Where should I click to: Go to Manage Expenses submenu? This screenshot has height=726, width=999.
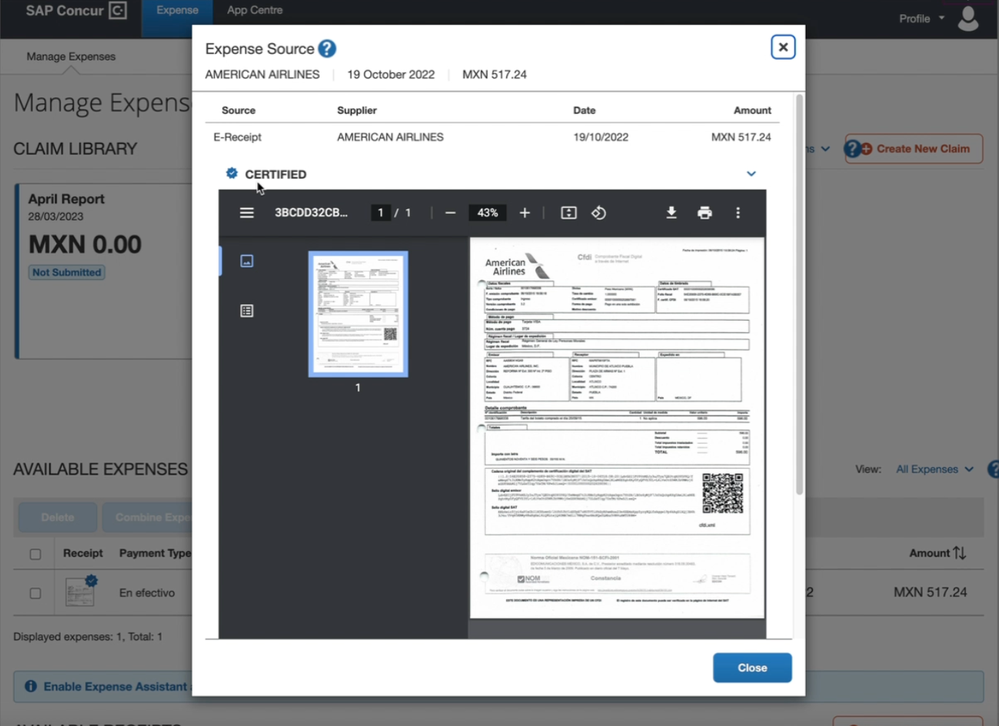71,57
